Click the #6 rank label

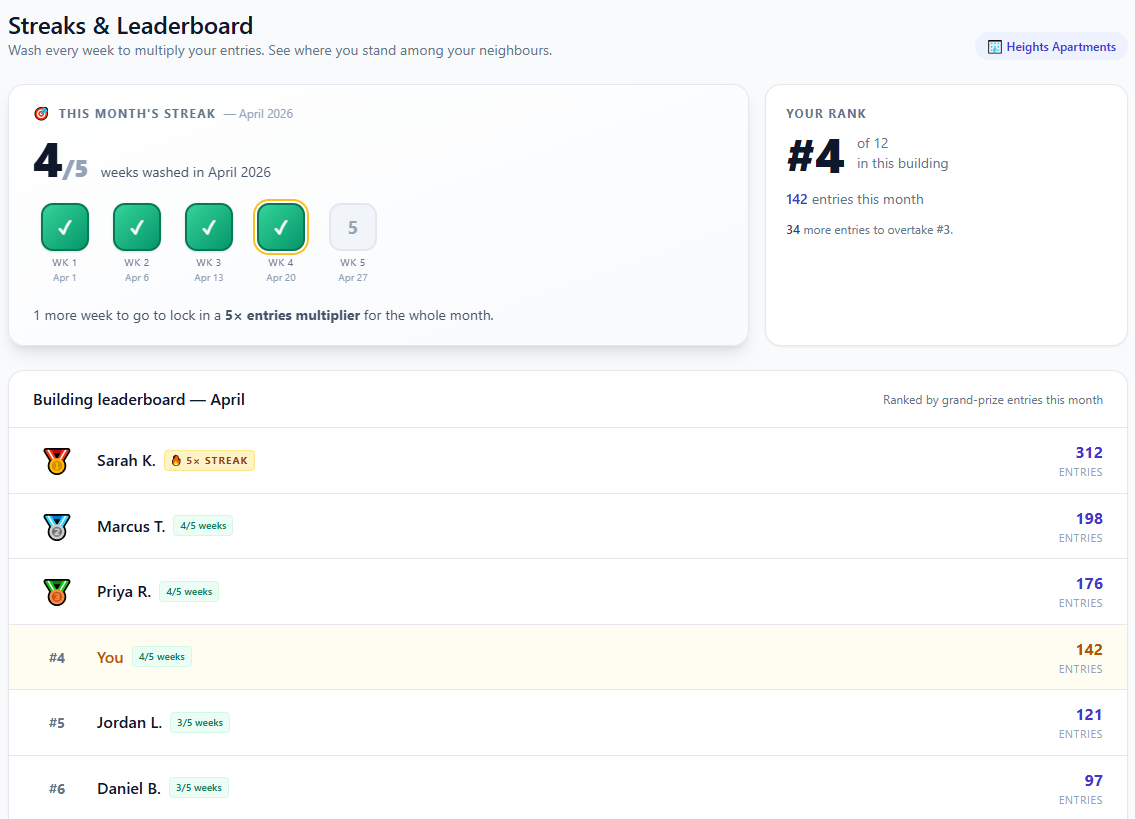(56, 789)
